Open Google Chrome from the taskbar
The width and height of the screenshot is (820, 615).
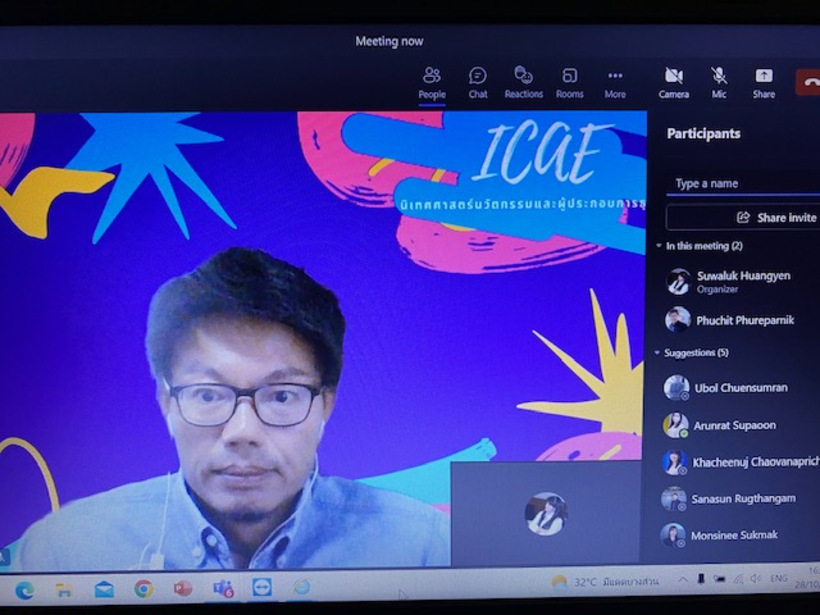[143, 588]
